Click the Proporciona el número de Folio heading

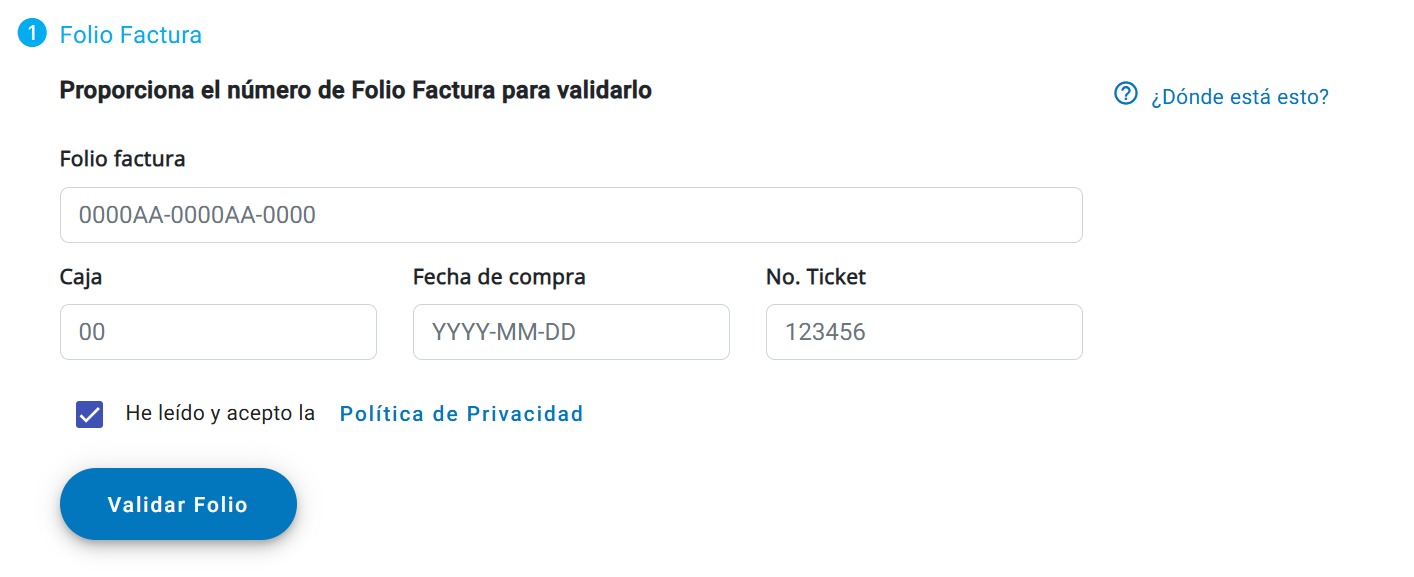point(356,90)
